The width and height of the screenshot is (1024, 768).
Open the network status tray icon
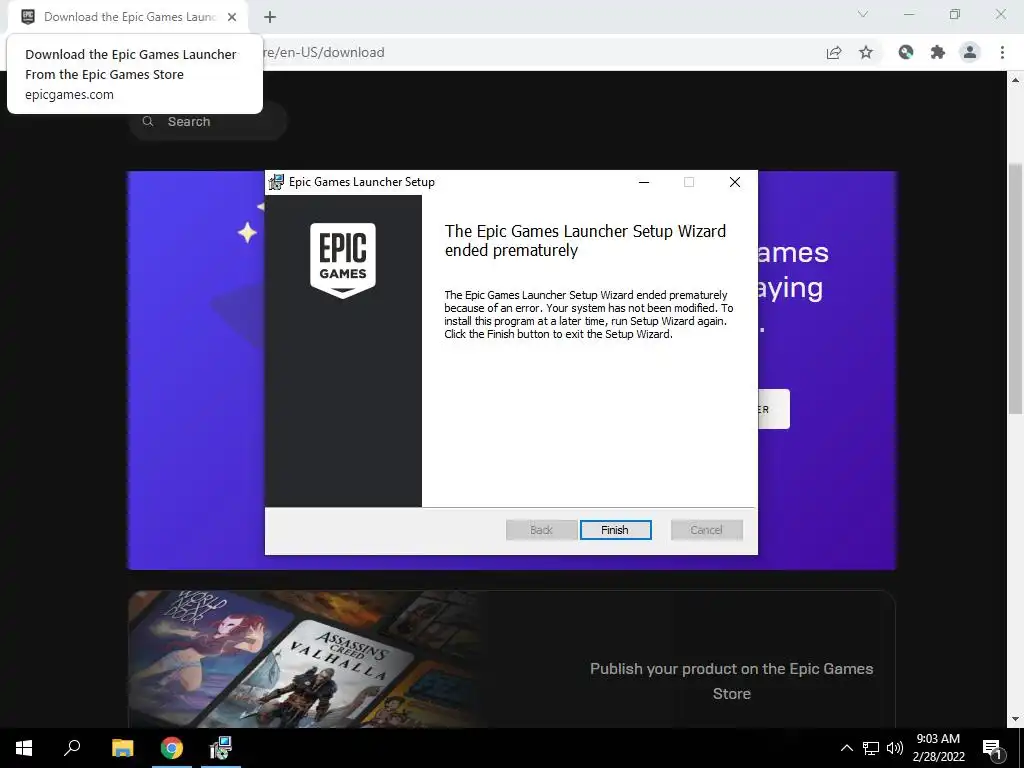tap(871, 748)
